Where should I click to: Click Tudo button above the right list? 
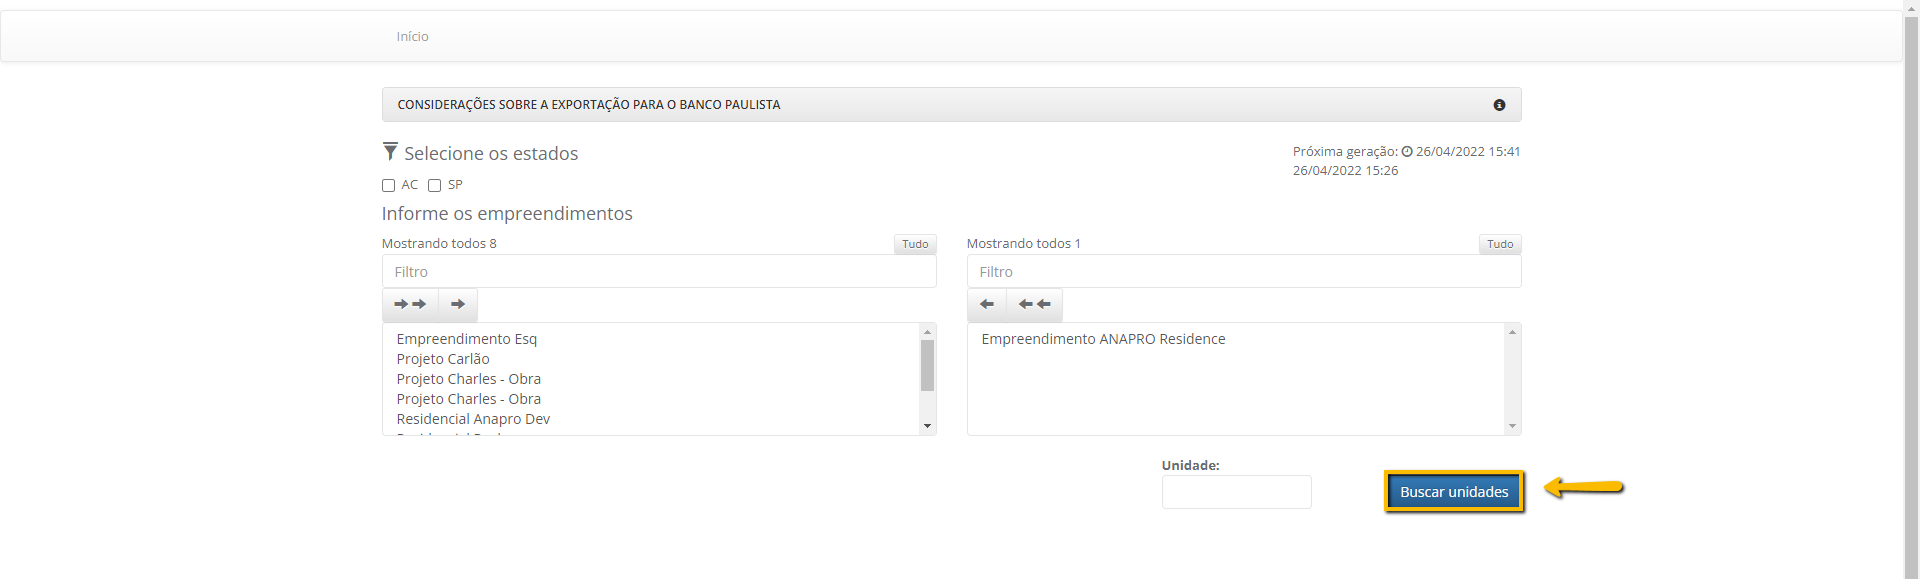pyautogui.click(x=1500, y=244)
